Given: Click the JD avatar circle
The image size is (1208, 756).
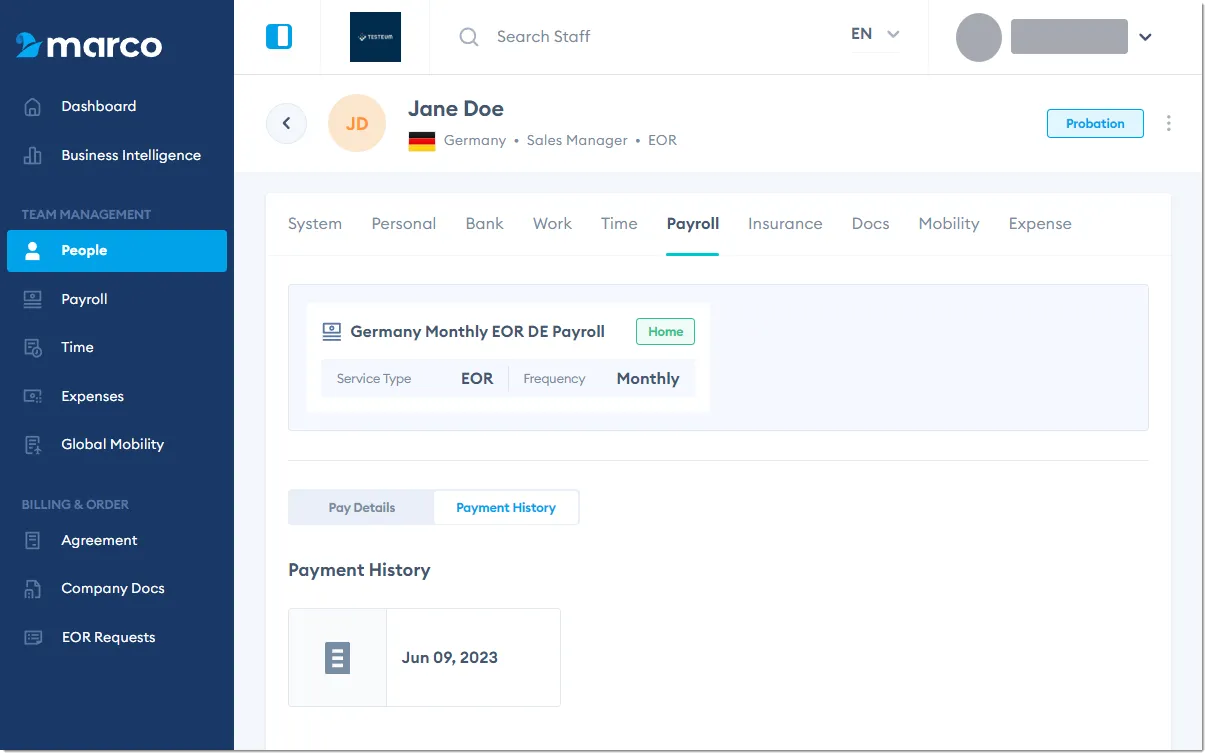Looking at the screenshot, I should point(357,124).
